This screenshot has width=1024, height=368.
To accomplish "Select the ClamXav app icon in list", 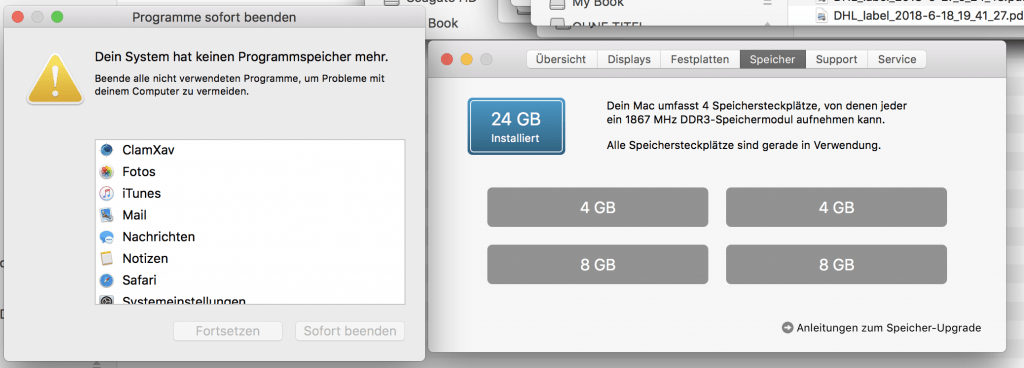I will click(106, 150).
